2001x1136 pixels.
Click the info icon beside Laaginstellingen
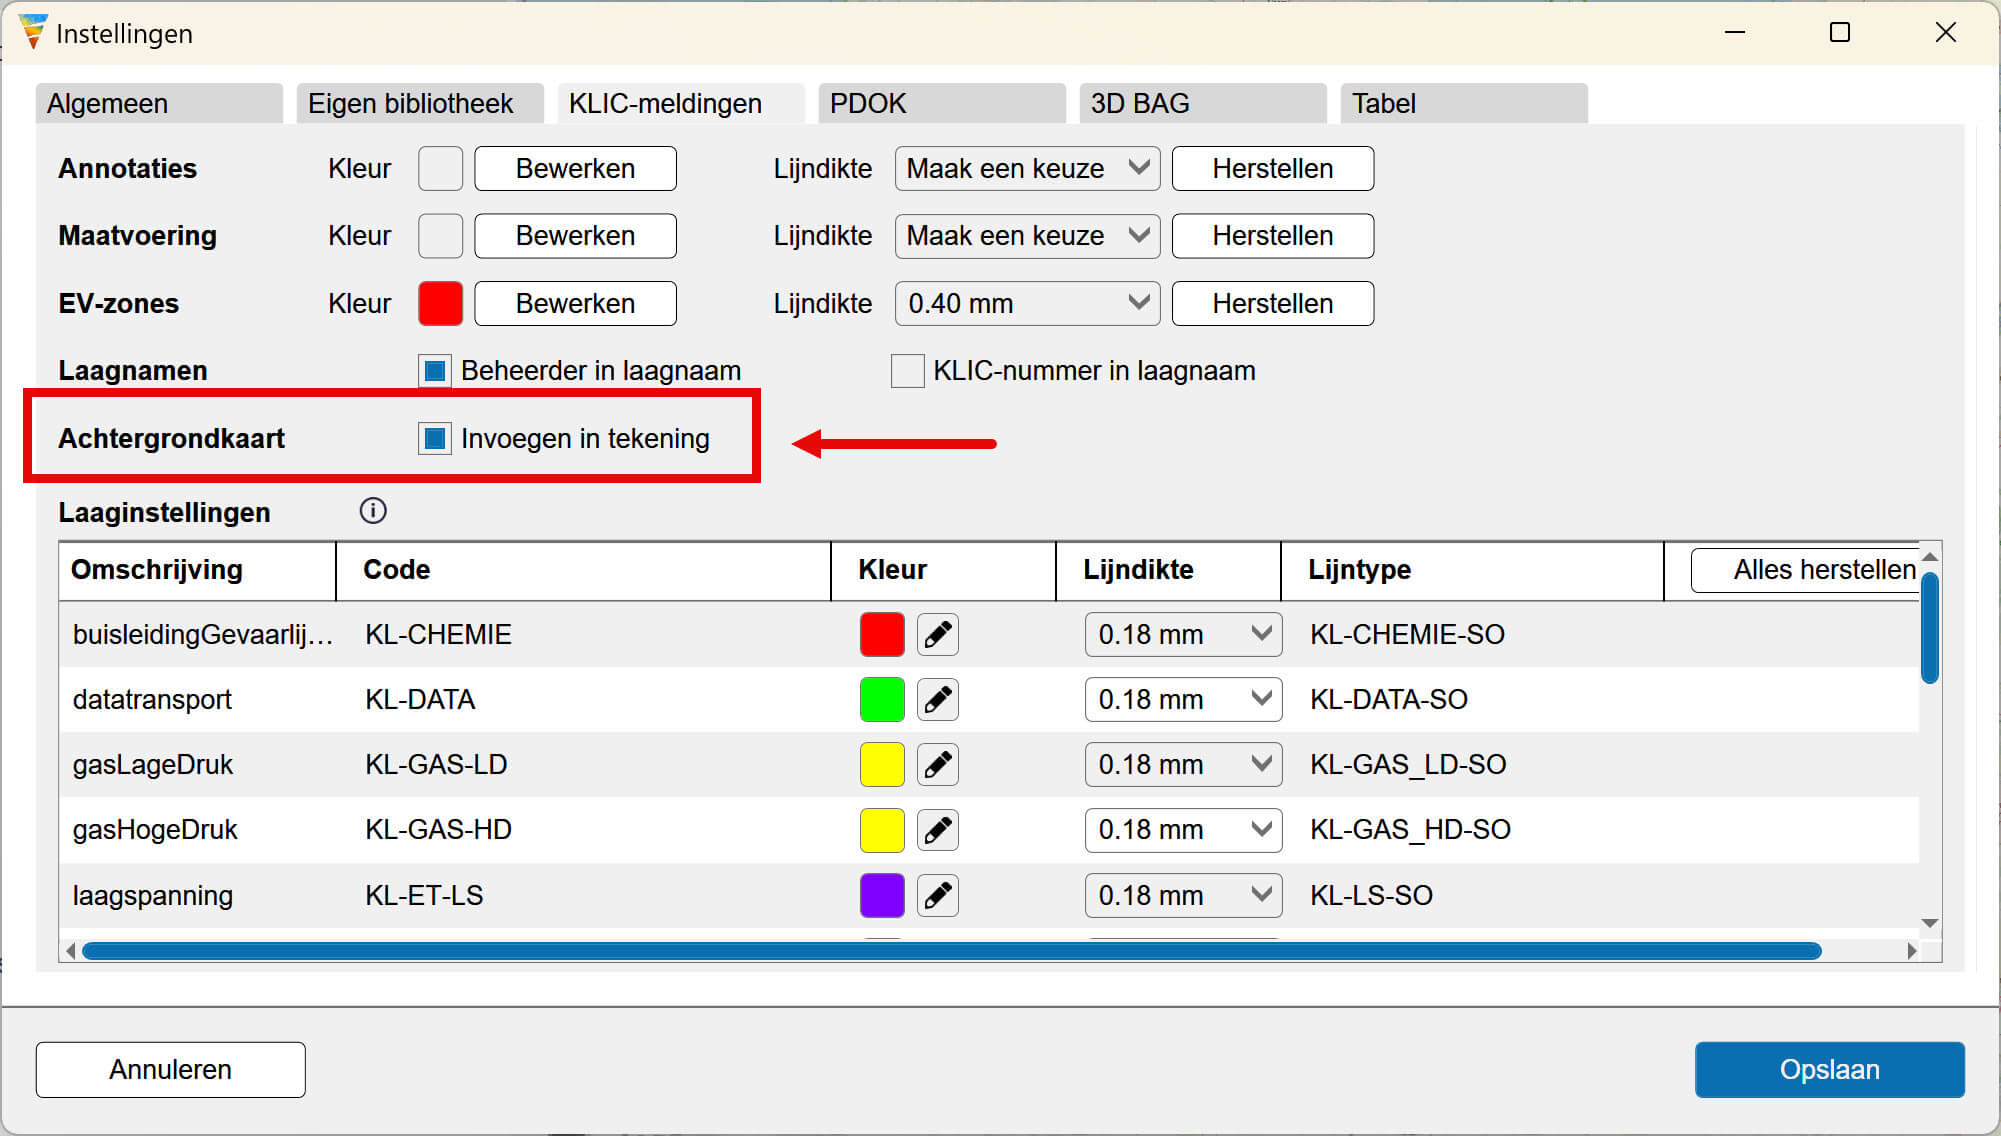point(373,511)
